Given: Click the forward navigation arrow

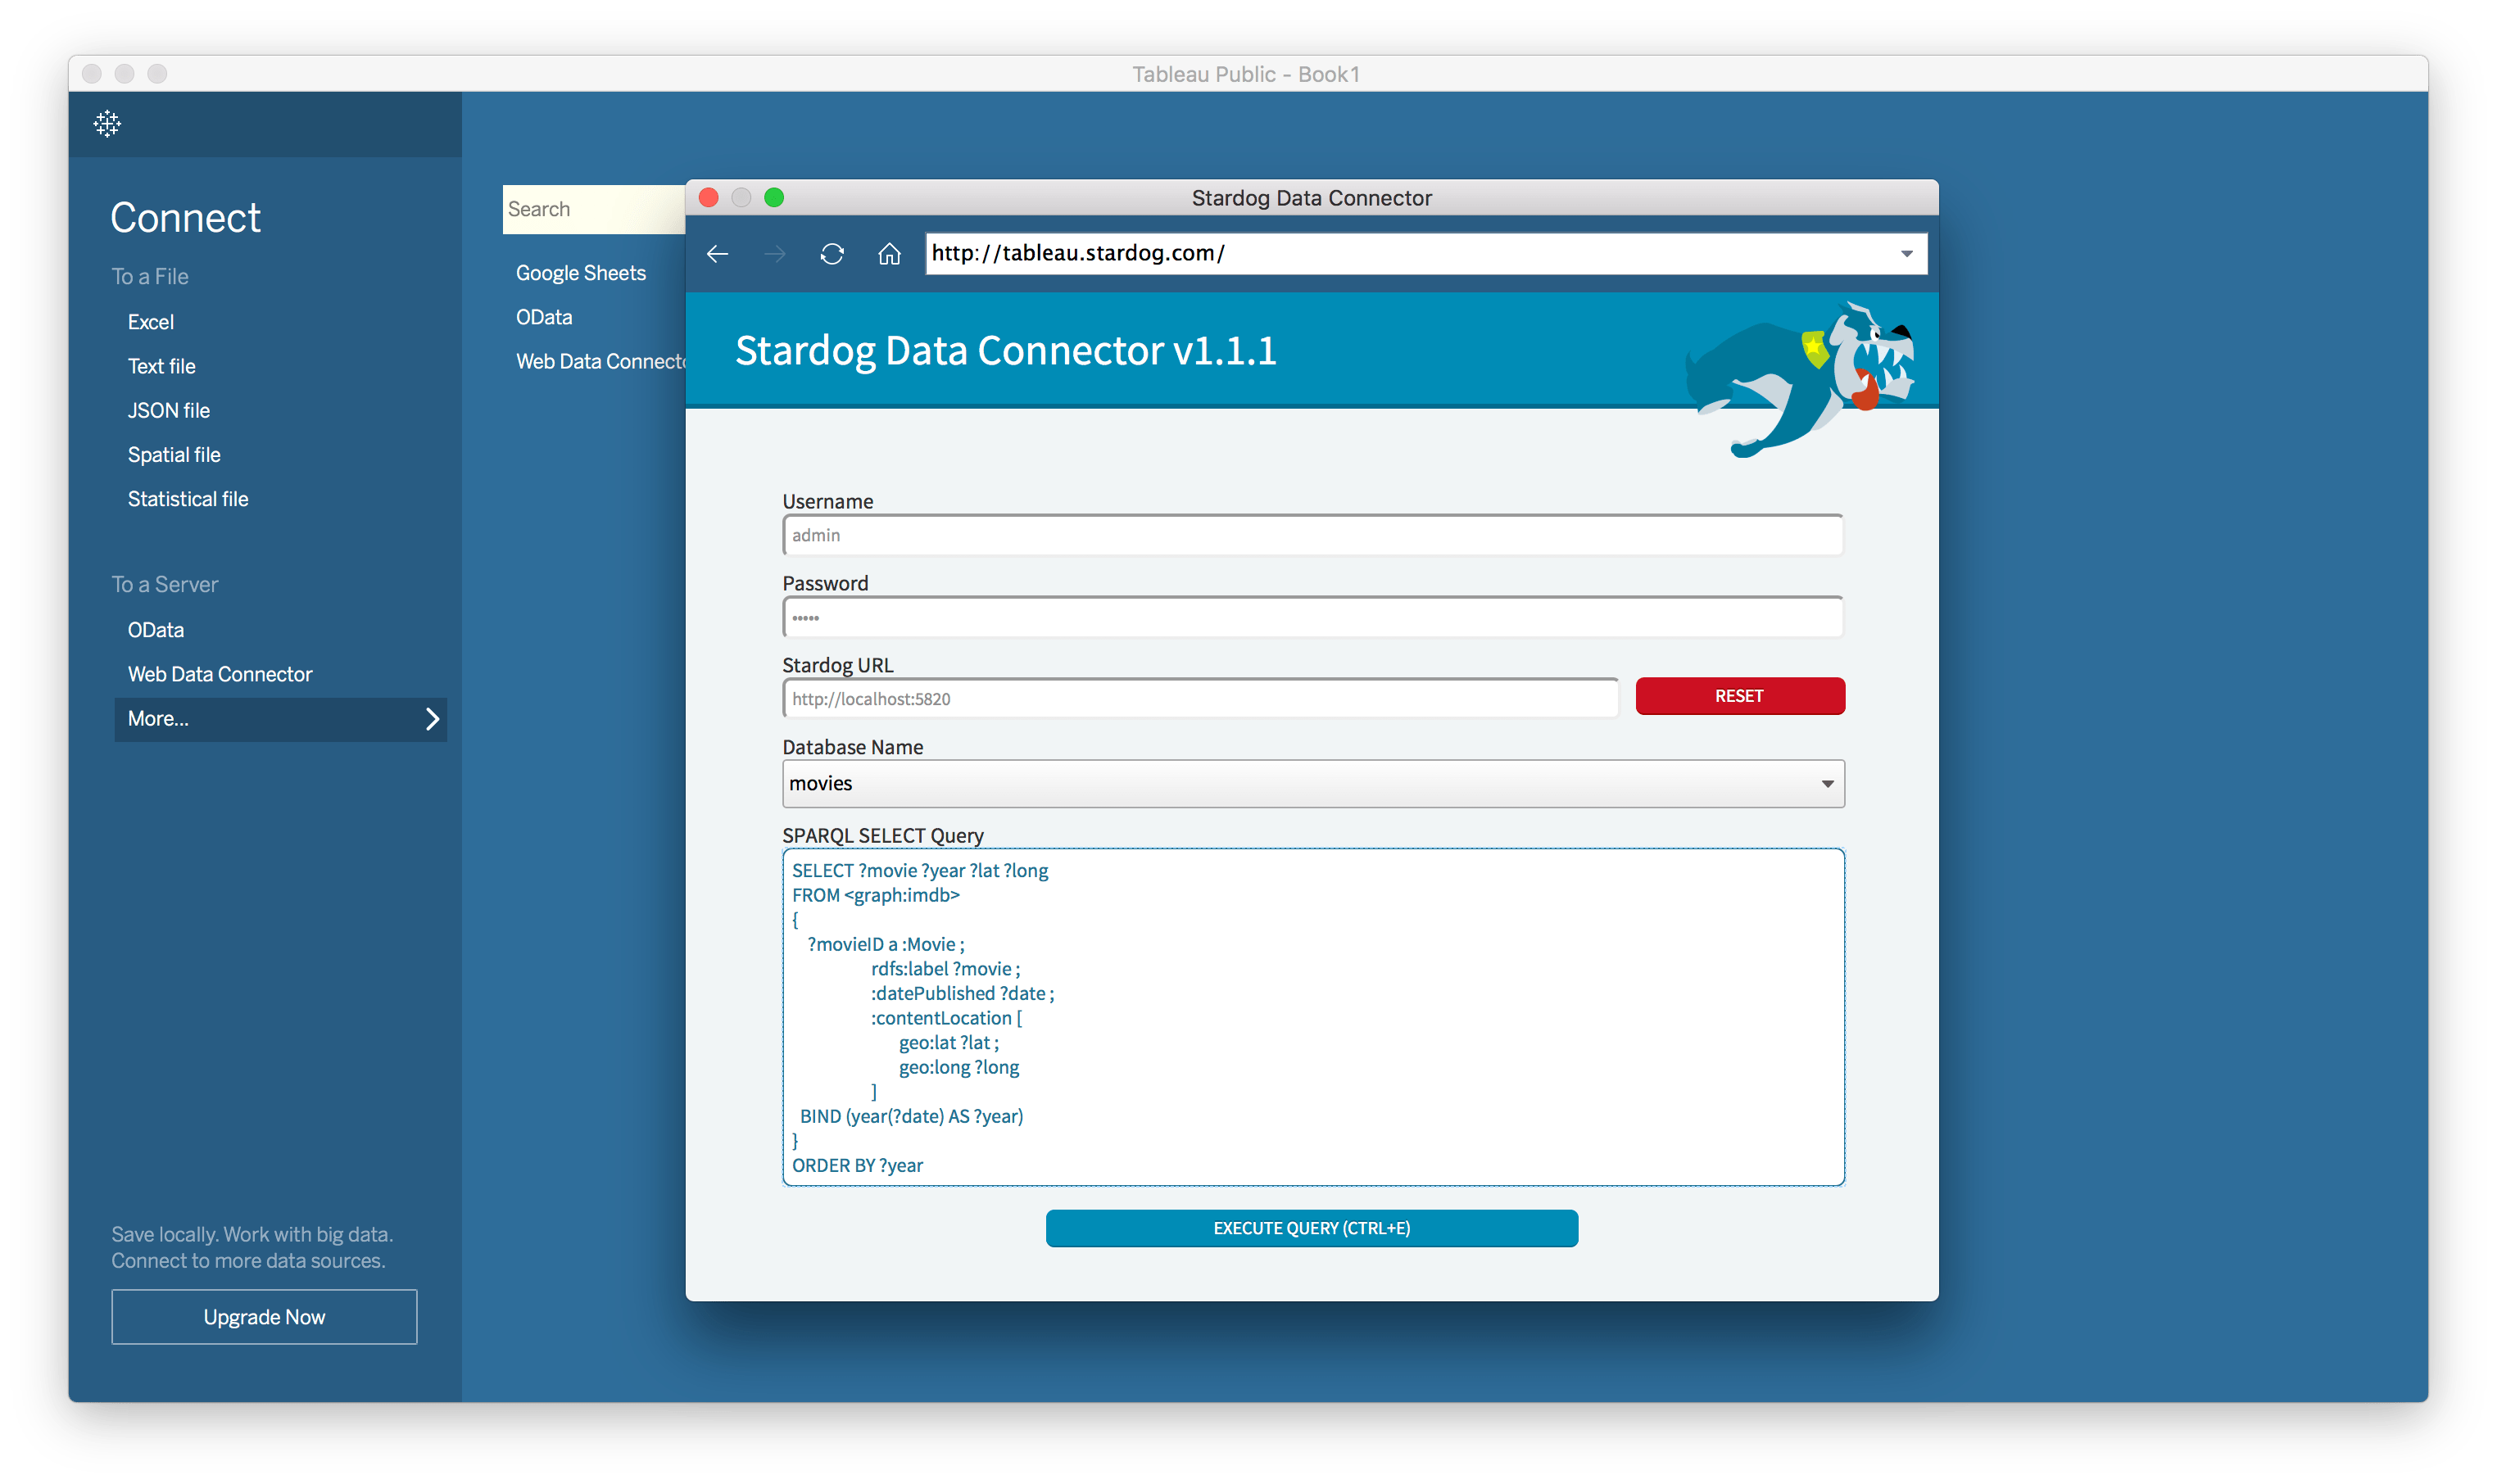Looking at the screenshot, I should coord(774,254).
